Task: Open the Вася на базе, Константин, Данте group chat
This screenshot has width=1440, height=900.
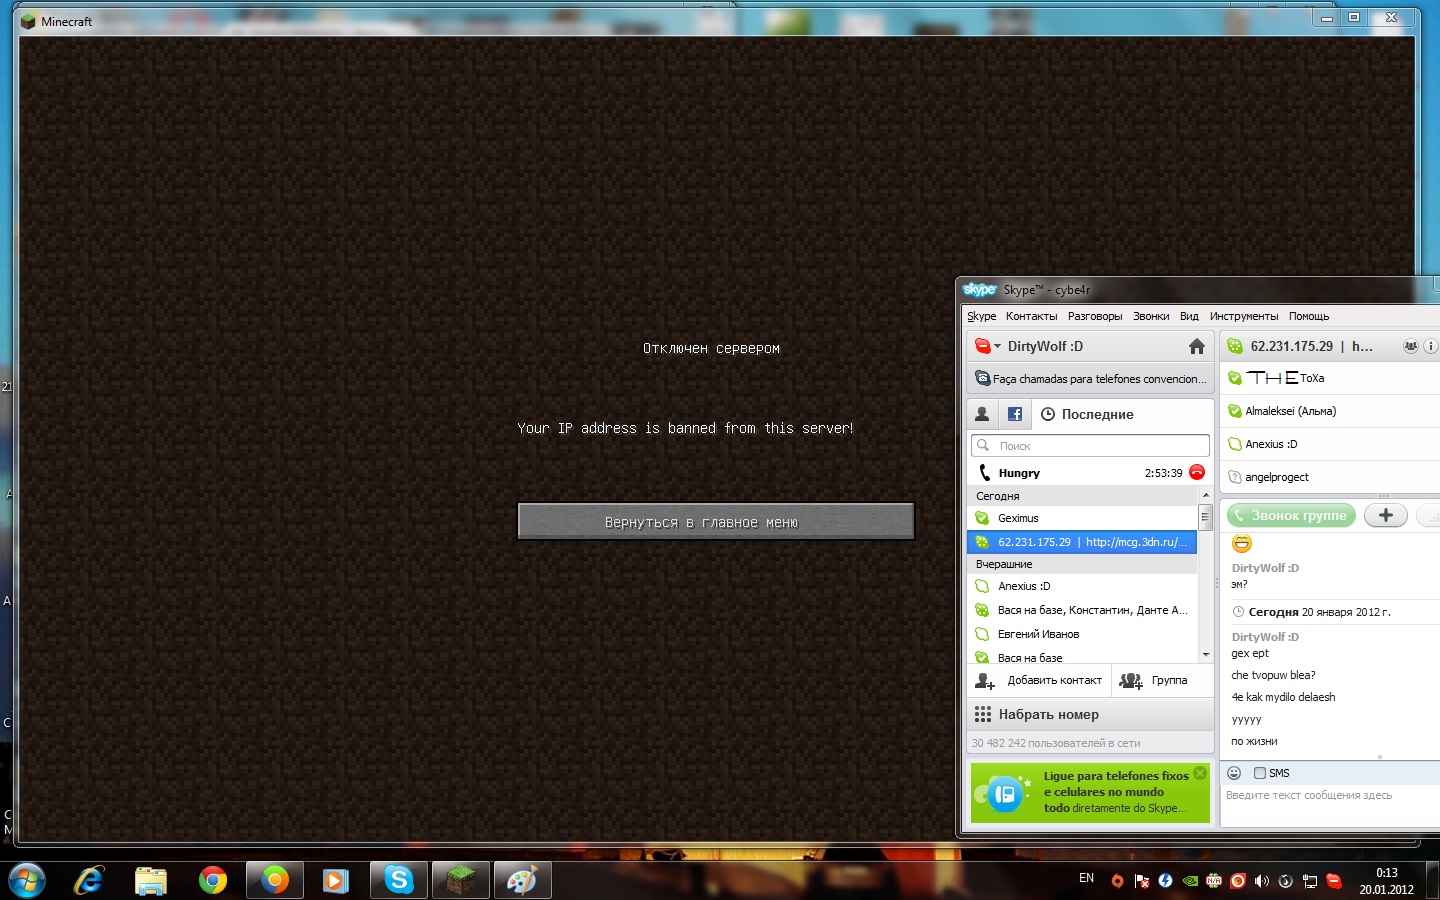Action: click(x=1082, y=610)
